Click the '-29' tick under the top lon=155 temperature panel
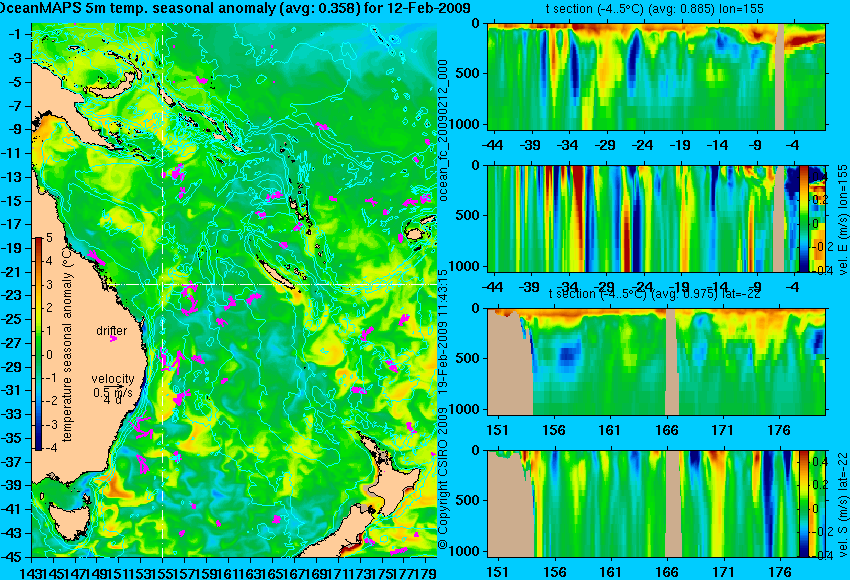The width and height of the screenshot is (850, 580). pos(605,145)
